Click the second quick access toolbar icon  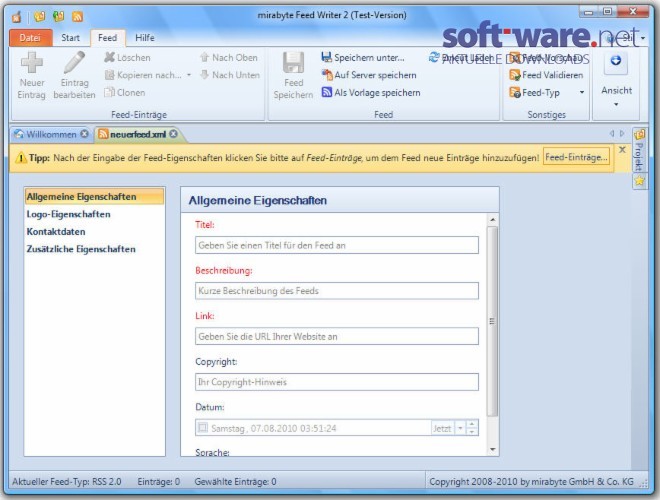[59, 16]
